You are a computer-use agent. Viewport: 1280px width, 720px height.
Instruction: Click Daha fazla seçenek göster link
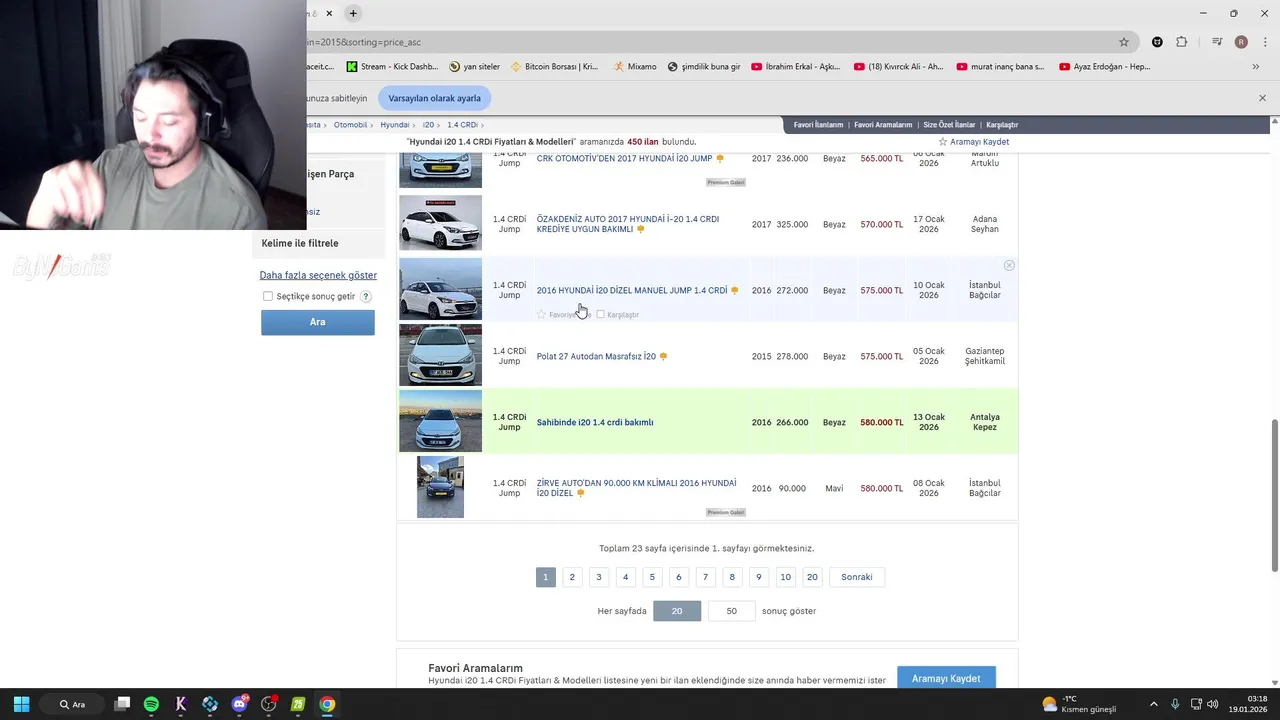(x=318, y=275)
